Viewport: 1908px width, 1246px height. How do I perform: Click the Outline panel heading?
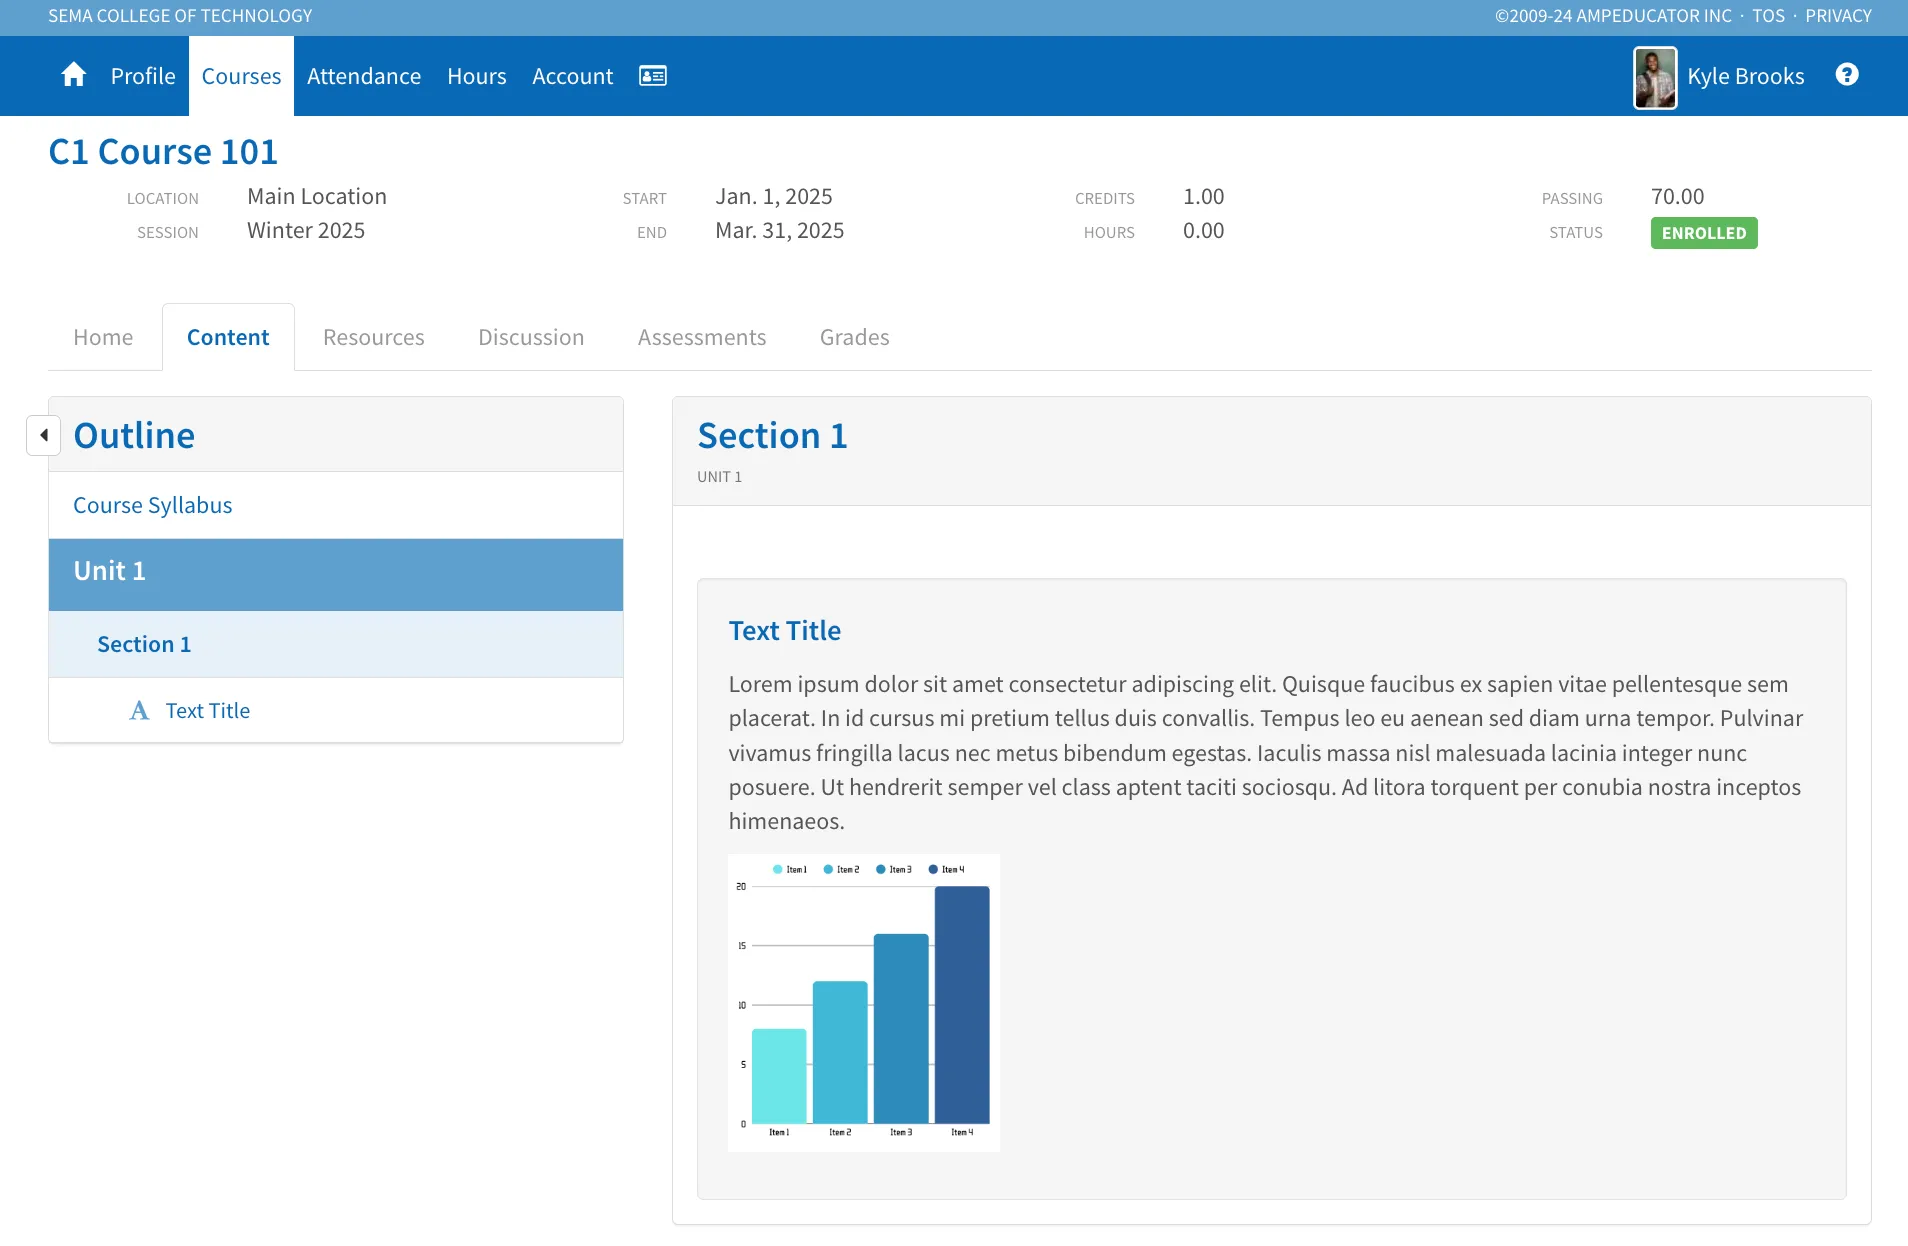(x=134, y=436)
